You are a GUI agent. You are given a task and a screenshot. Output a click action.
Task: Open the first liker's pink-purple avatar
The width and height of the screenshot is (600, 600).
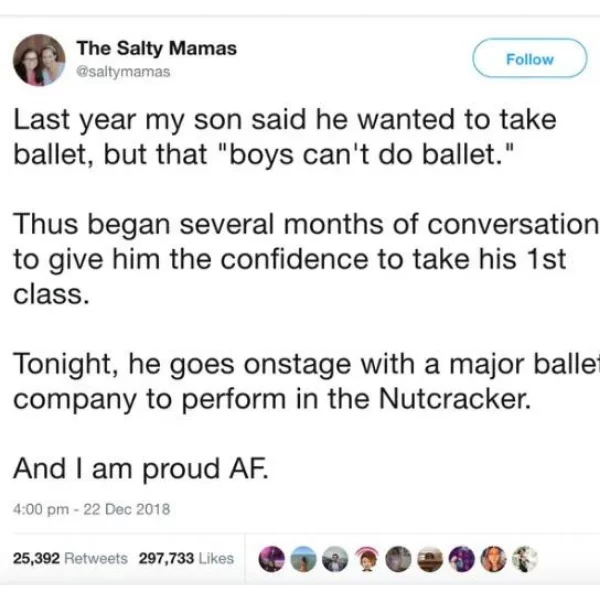pyautogui.click(x=271, y=559)
